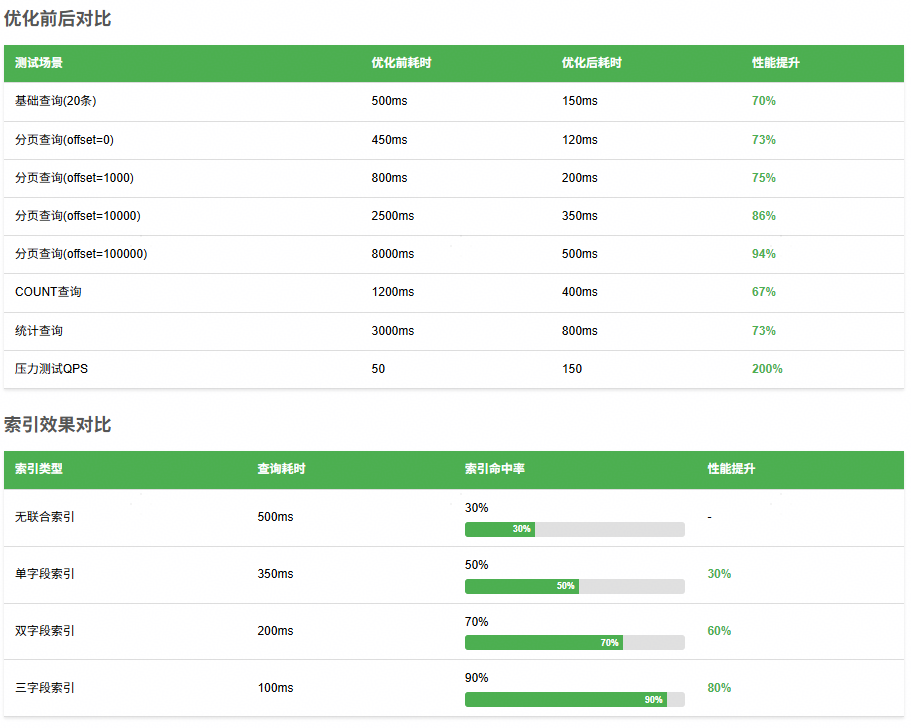Select the 三字段索引 row label
The image size is (911, 728).
(45, 688)
